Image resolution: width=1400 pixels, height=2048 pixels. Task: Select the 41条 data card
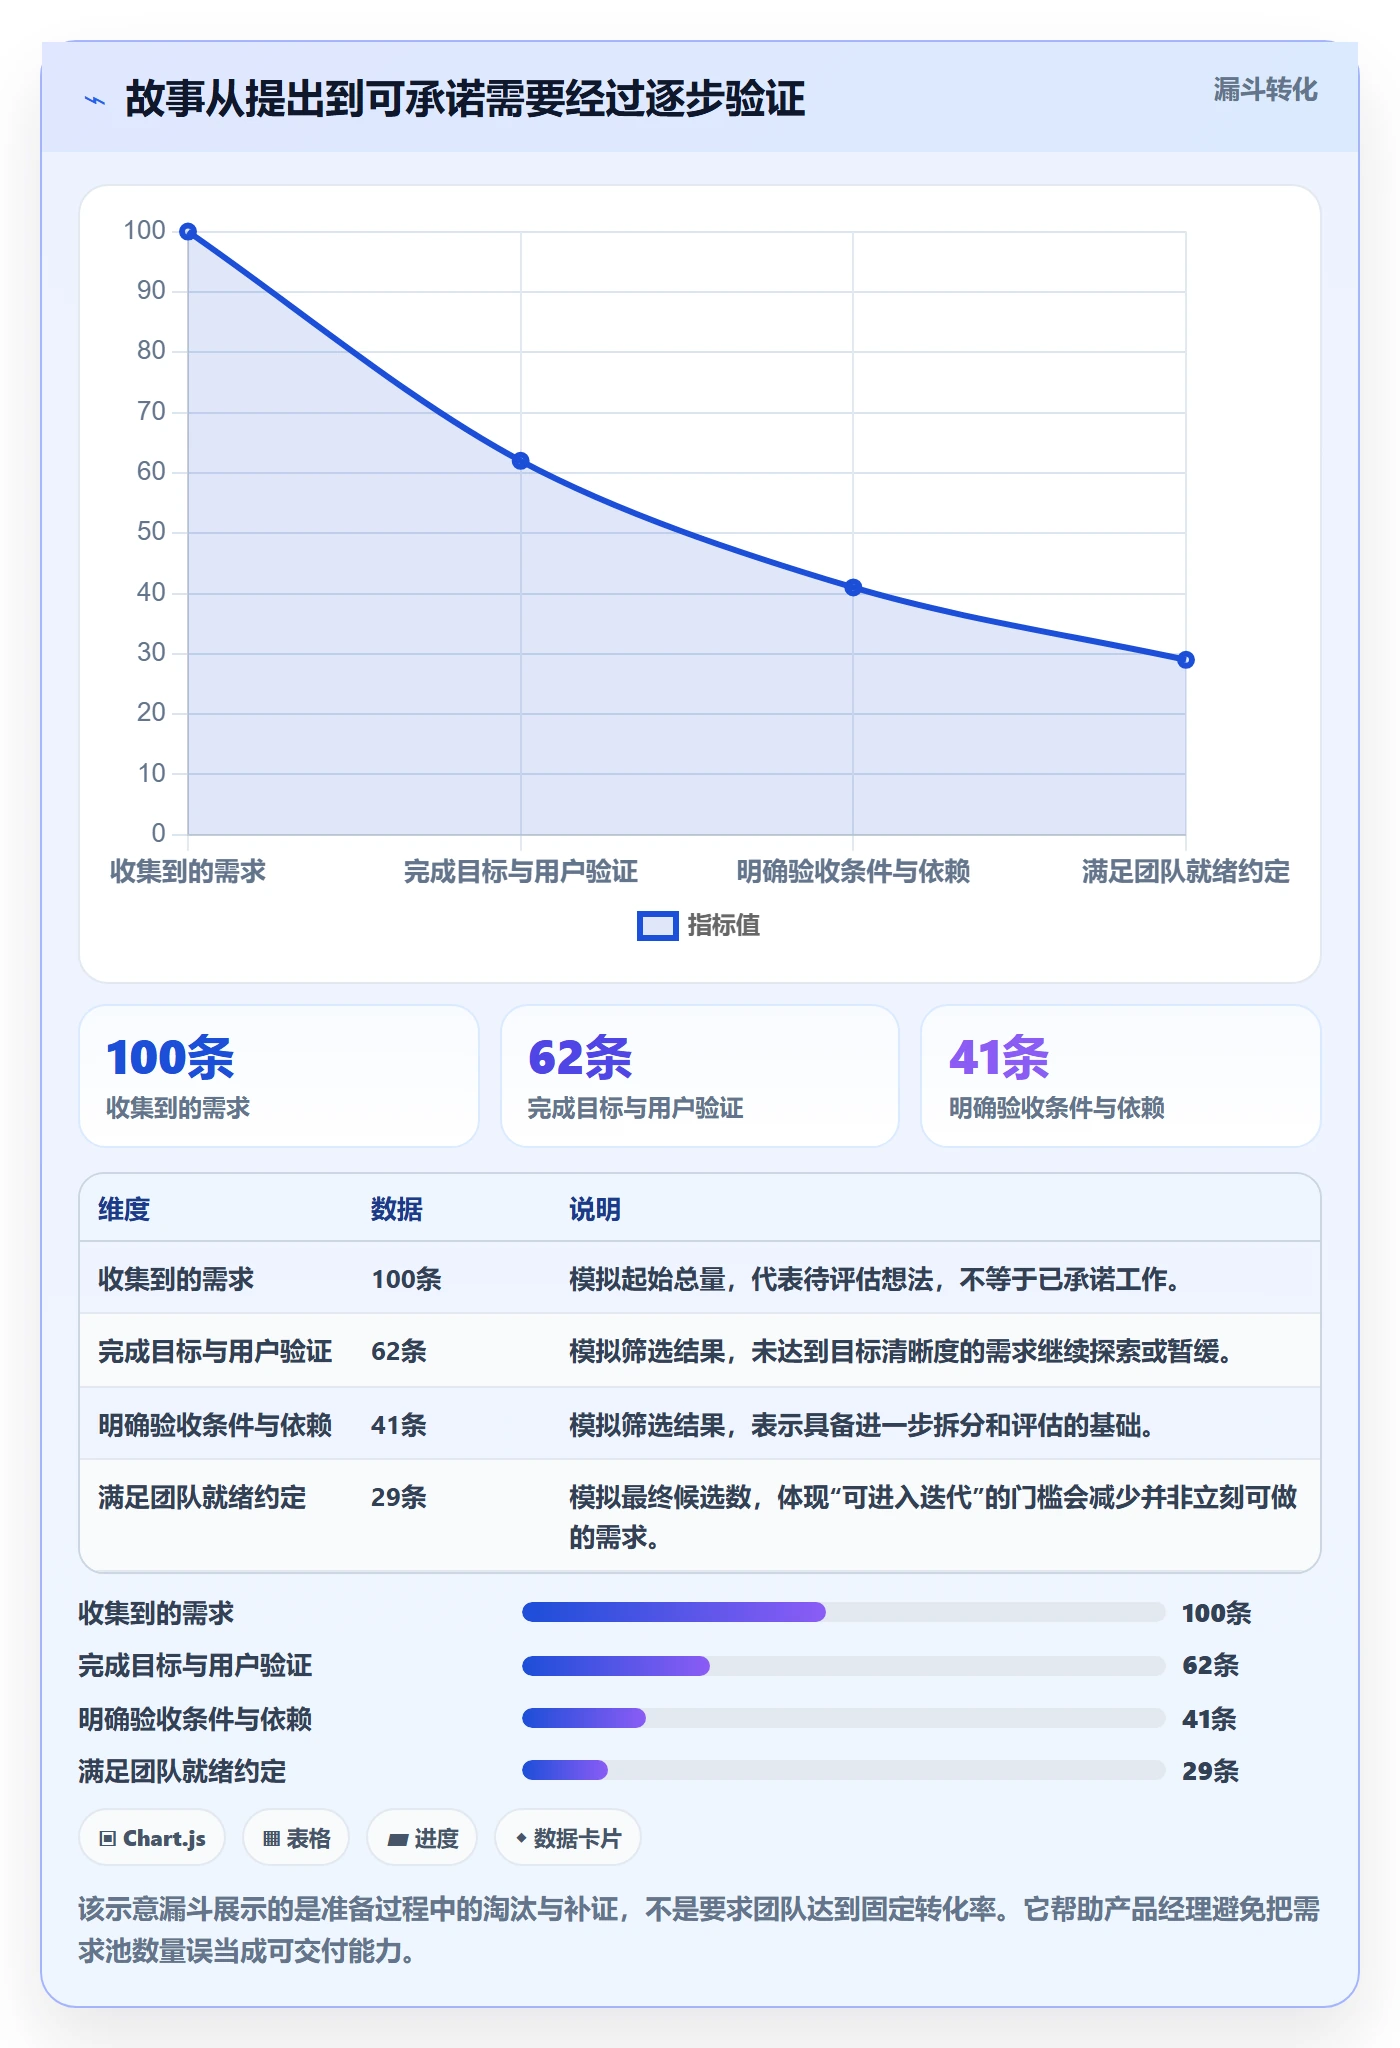click(x=1121, y=1076)
